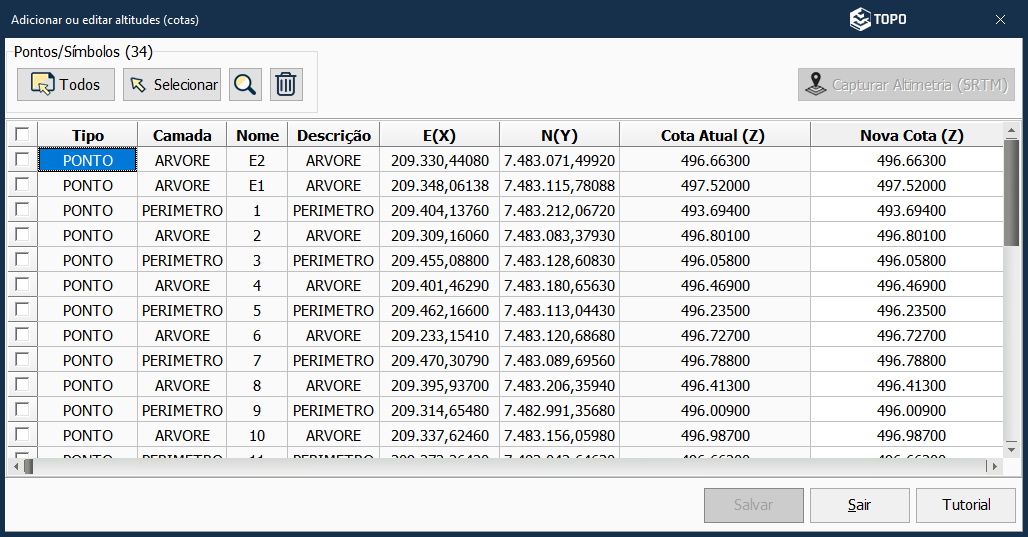This screenshot has height=537, width=1028.
Task: Click the Capturar Altimetria (SRTM) button
Action: click(907, 85)
